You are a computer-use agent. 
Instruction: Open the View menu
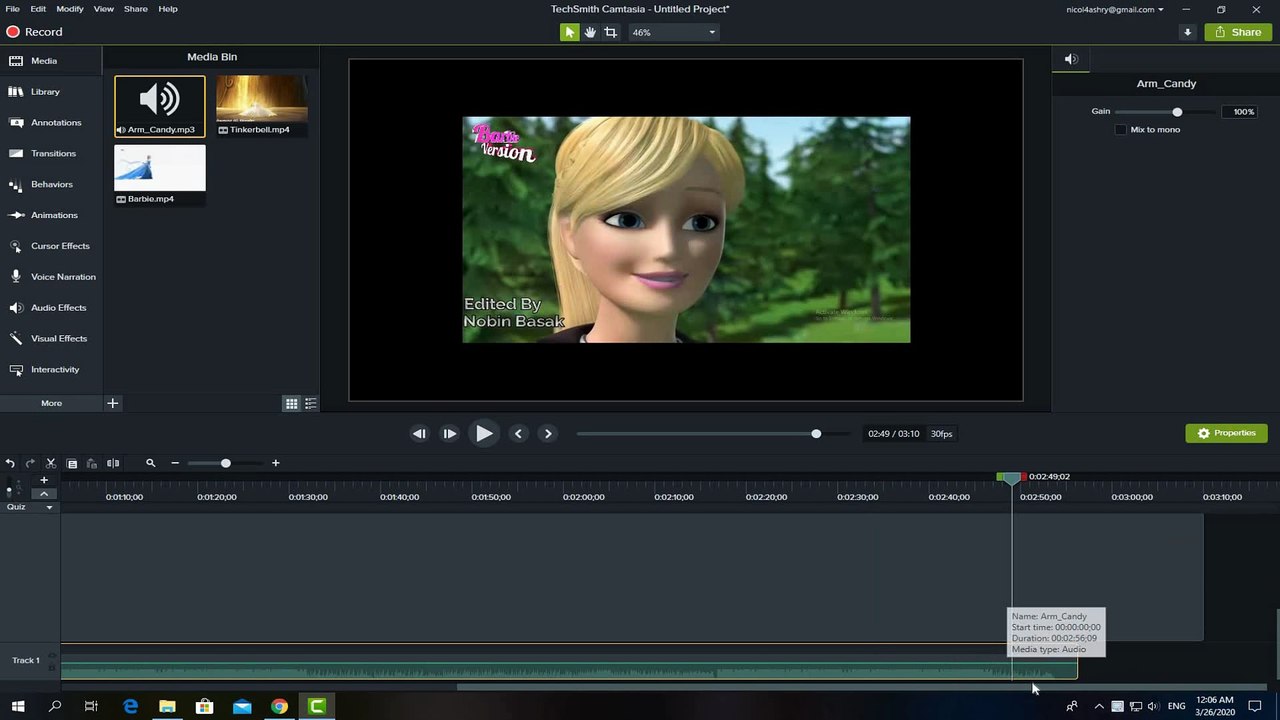point(104,9)
